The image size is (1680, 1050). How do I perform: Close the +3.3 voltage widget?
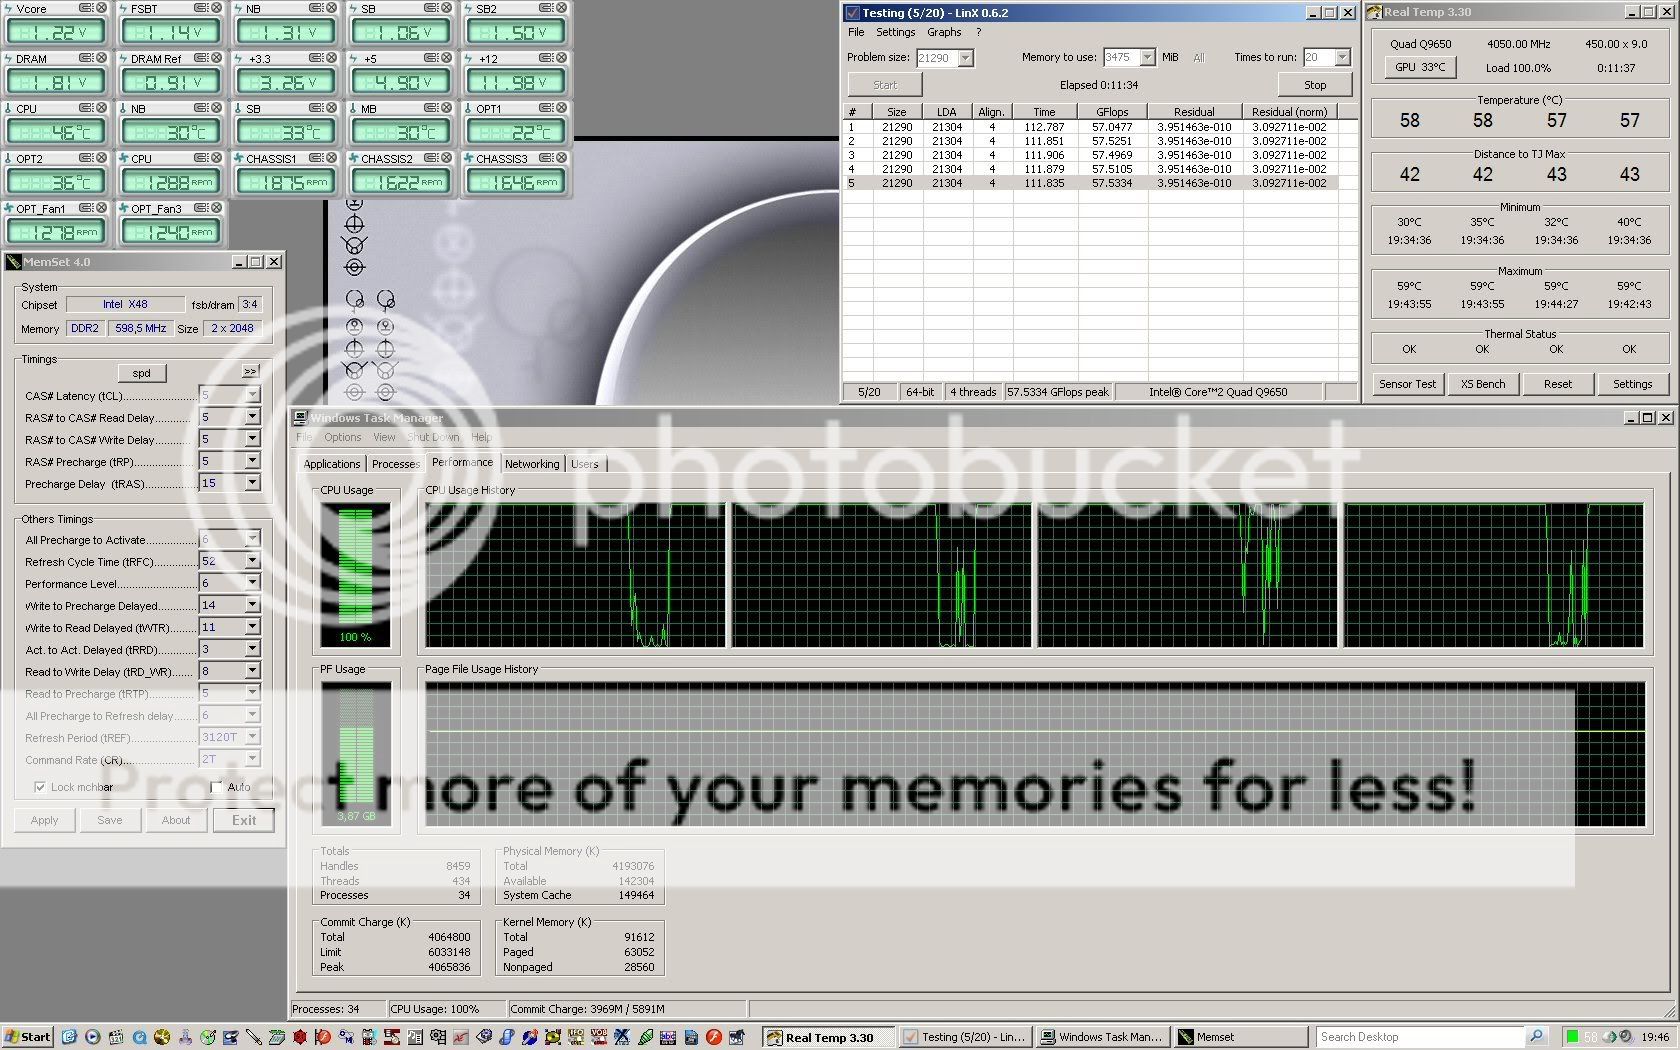click(x=331, y=58)
